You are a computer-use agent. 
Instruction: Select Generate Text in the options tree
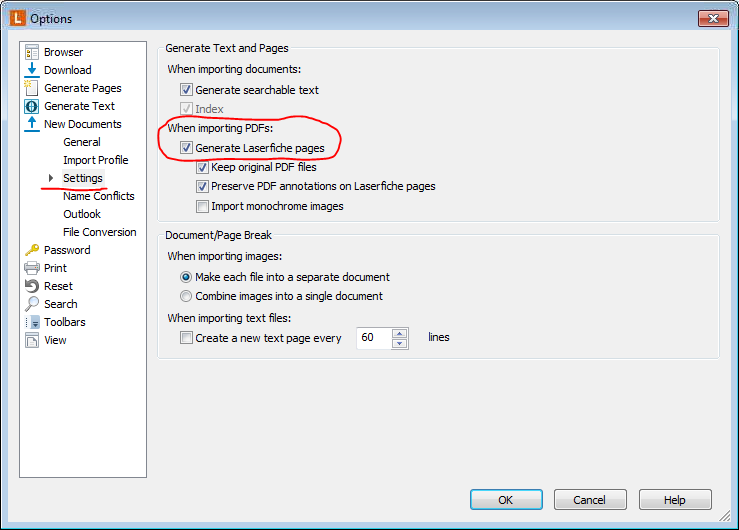click(x=79, y=106)
